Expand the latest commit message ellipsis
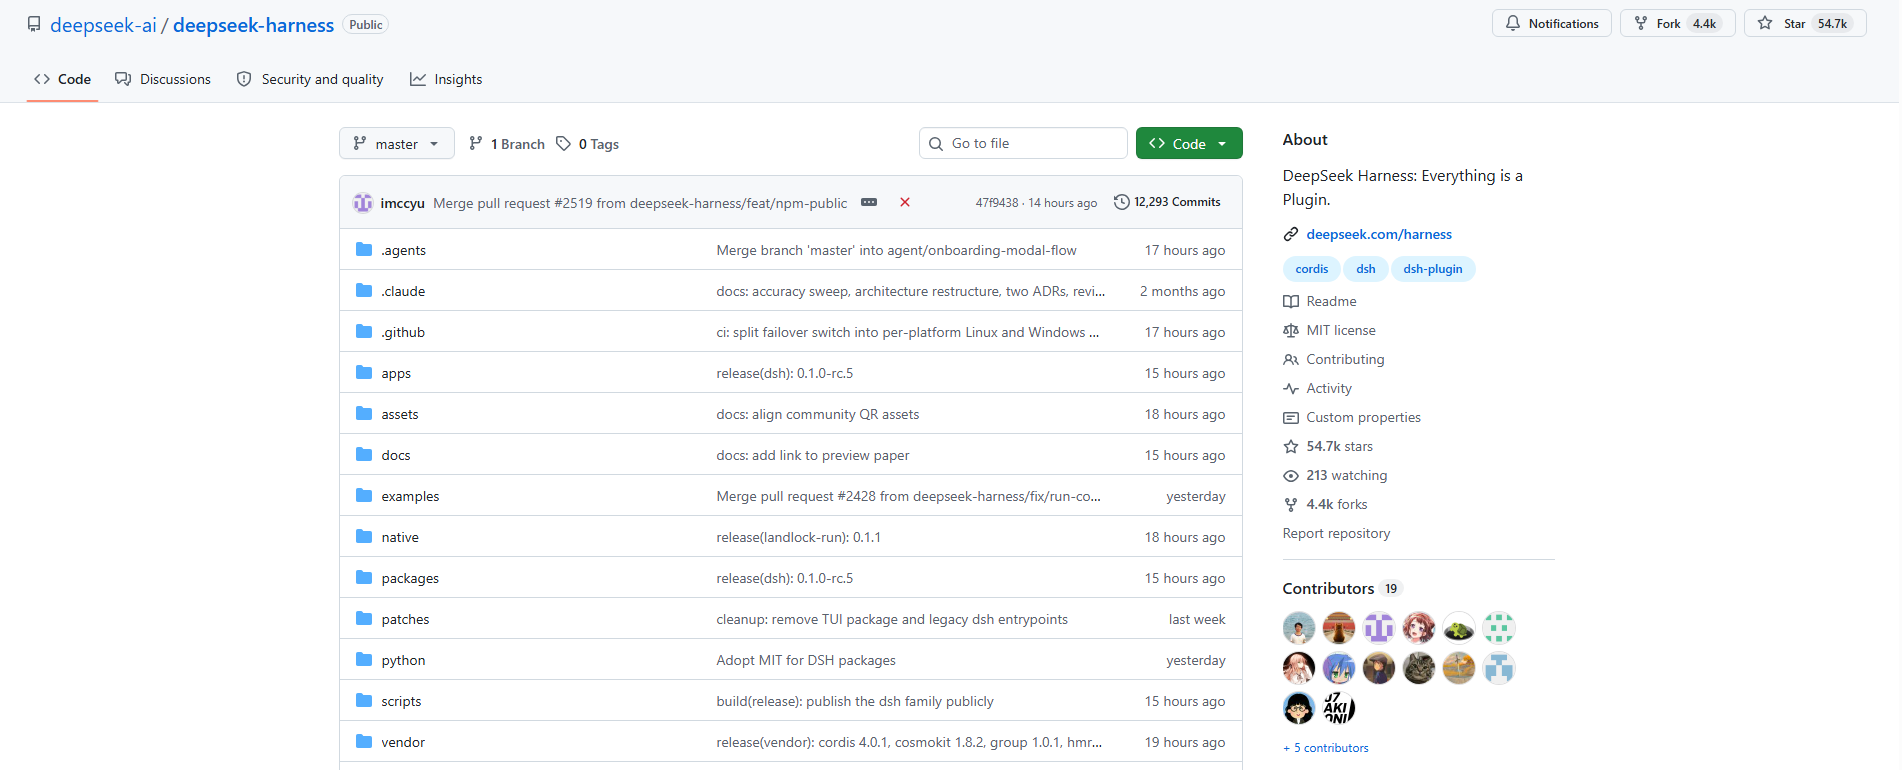 [869, 203]
